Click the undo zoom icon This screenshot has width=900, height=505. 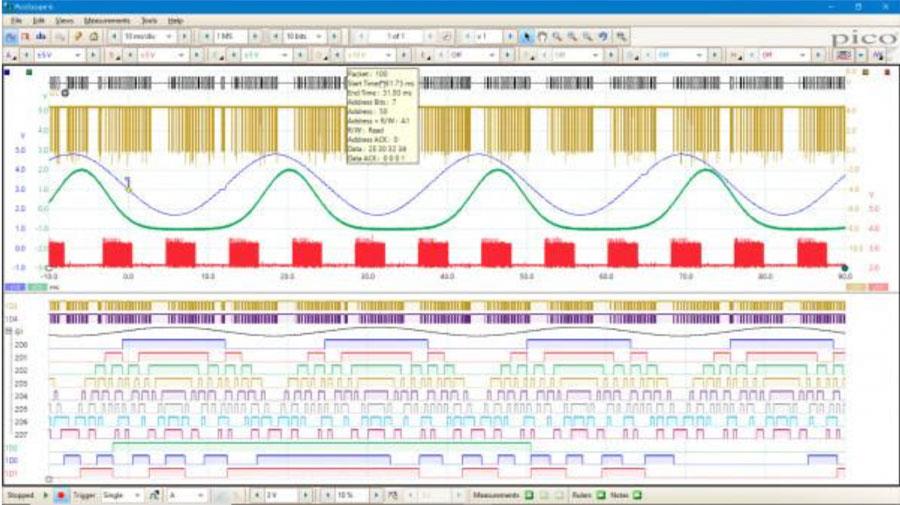pos(604,36)
